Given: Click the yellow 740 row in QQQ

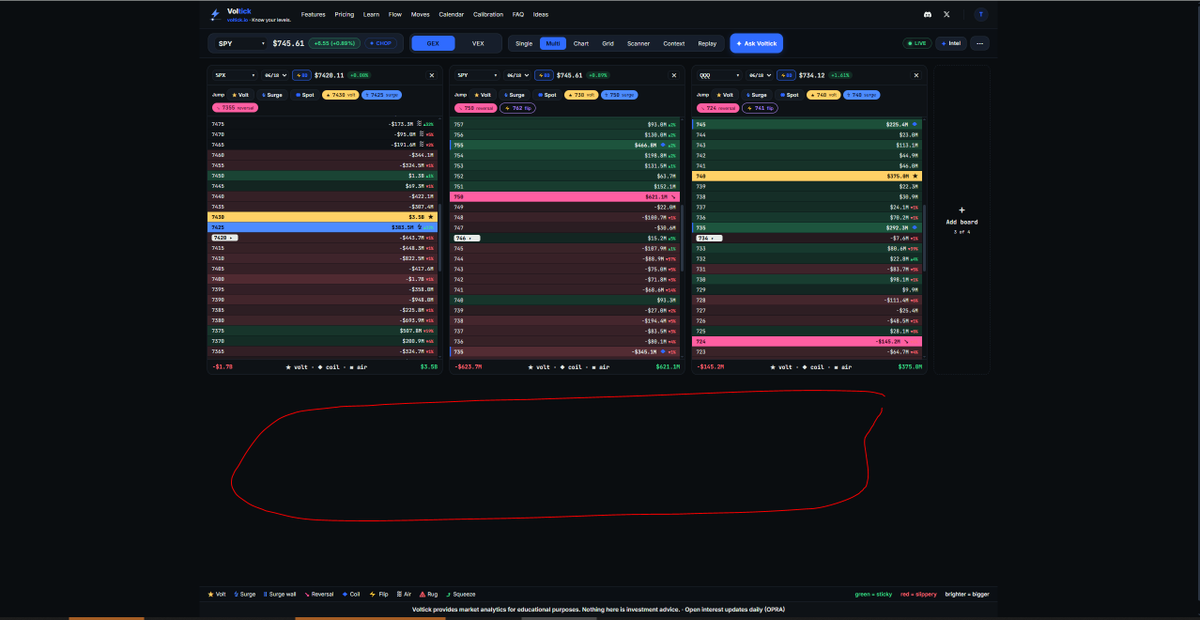Looking at the screenshot, I should point(807,175).
